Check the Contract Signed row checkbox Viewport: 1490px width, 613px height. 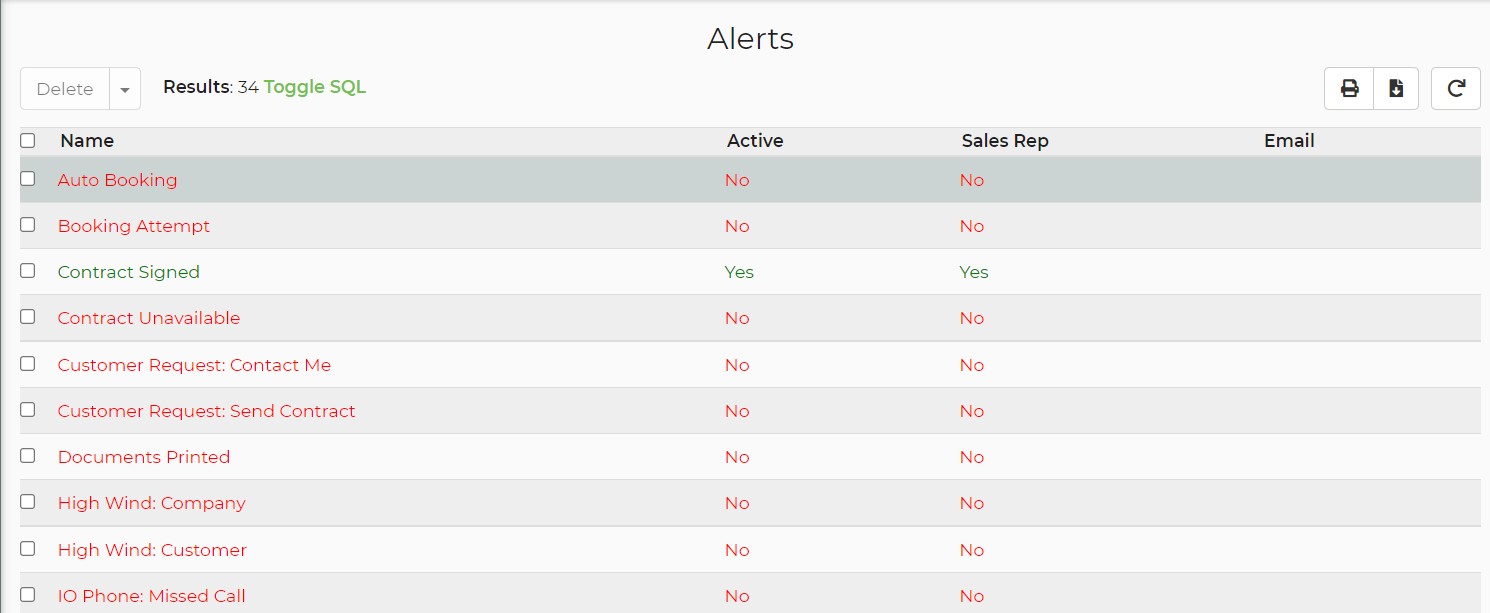[28, 271]
